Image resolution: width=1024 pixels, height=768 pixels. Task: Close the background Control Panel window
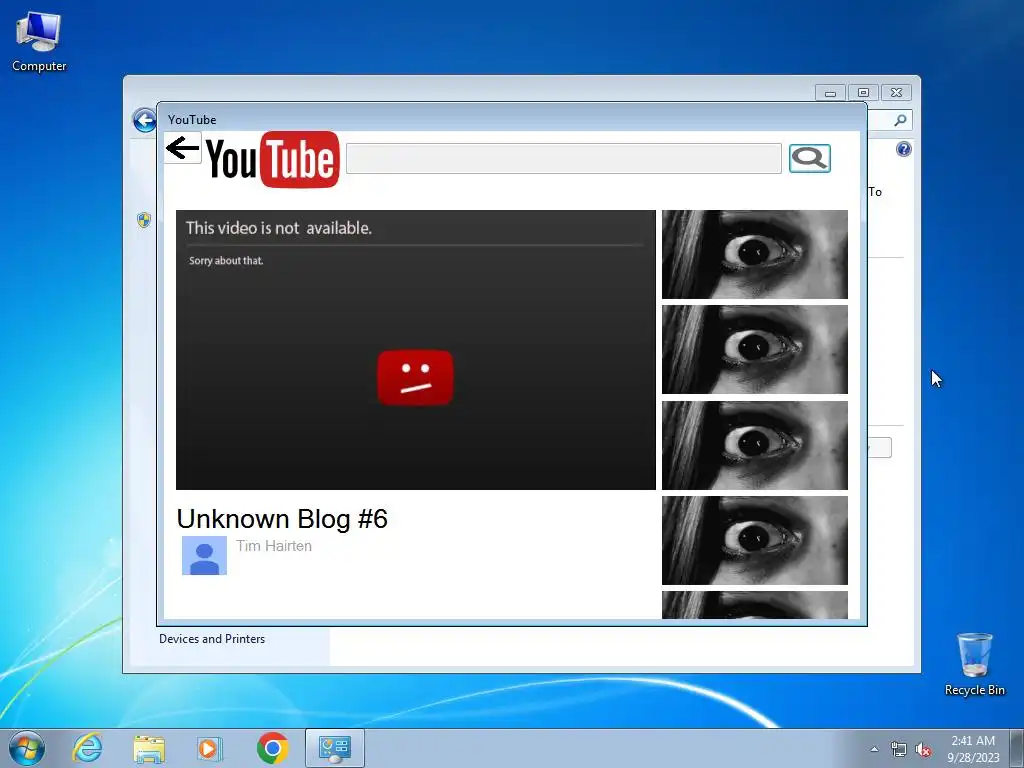click(x=897, y=93)
